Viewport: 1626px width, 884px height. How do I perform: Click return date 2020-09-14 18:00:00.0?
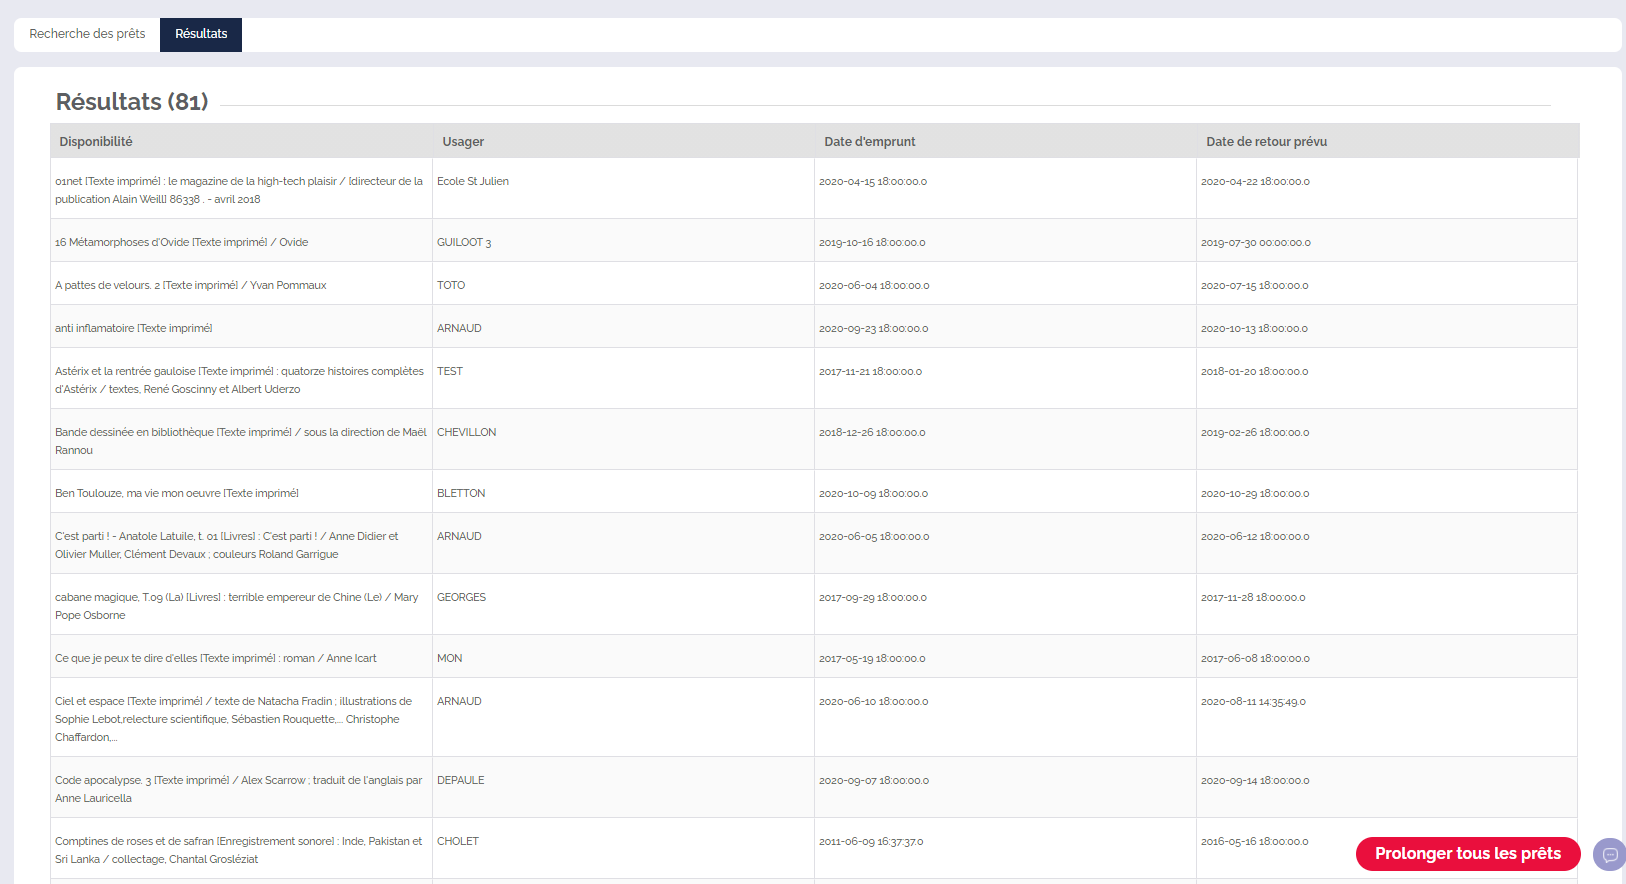pos(1255,780)
